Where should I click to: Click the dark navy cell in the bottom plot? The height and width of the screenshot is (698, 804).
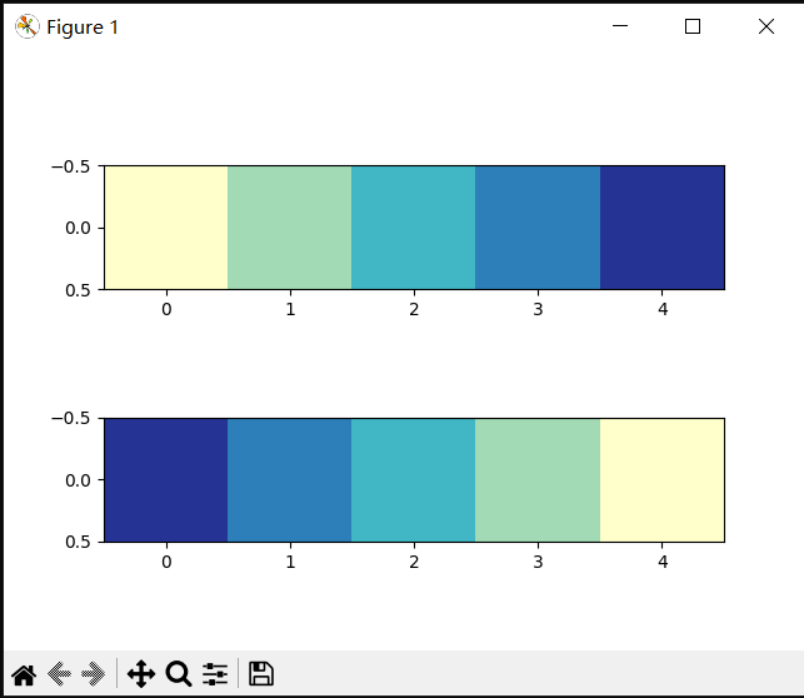click(x=166, y=480)
